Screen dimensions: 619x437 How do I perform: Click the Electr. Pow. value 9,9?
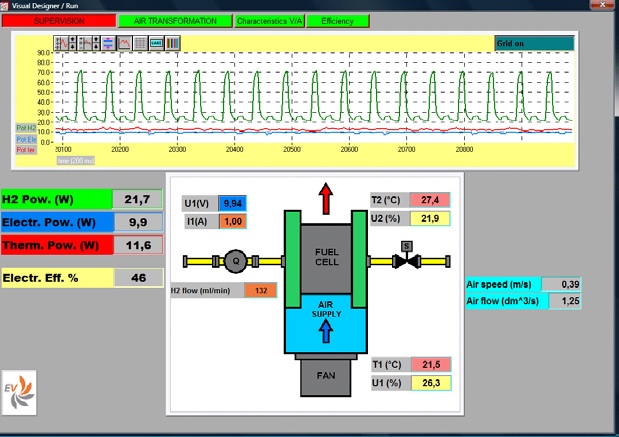pos(138,222)
